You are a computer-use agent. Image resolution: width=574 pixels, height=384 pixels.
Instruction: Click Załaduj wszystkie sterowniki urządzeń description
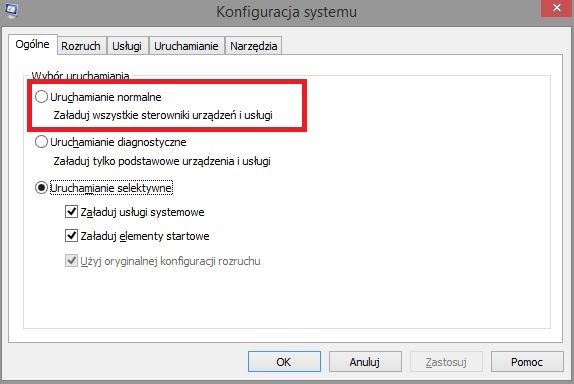tap(163, 115)
